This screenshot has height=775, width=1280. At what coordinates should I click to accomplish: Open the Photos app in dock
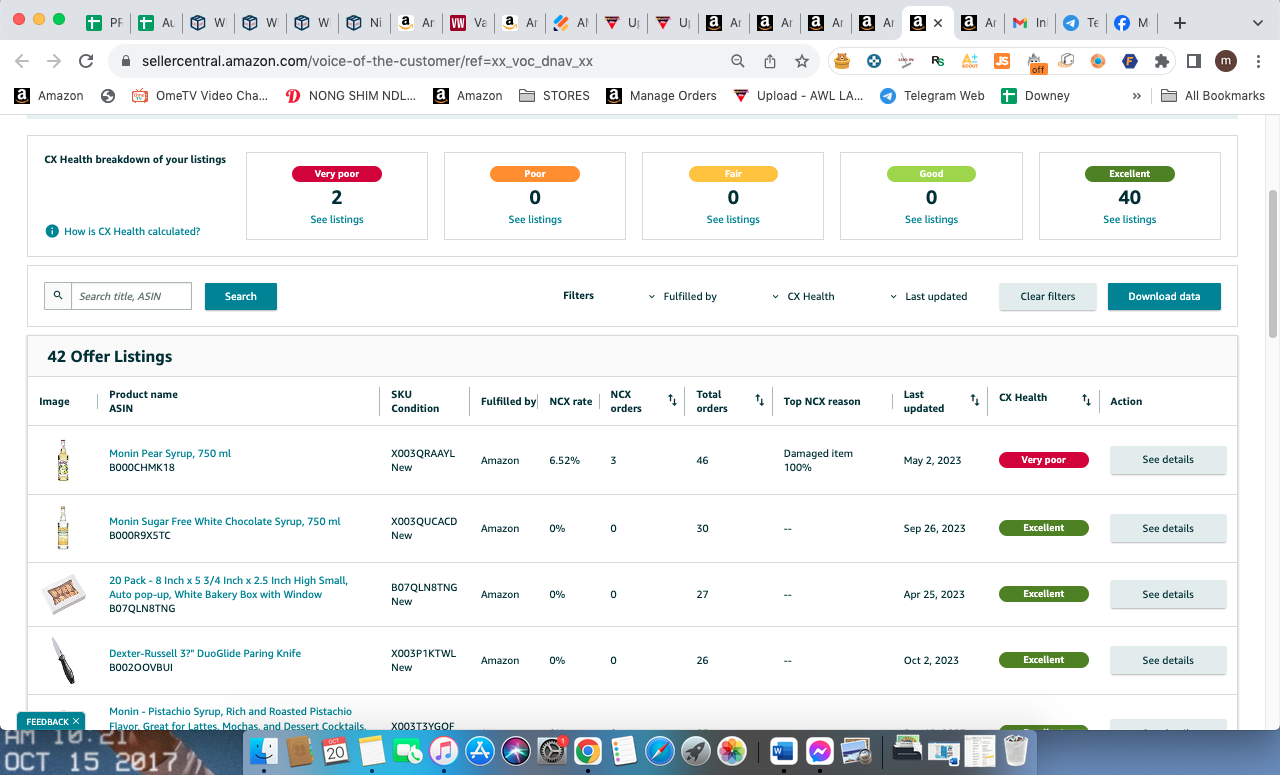(x=733, y=751)
